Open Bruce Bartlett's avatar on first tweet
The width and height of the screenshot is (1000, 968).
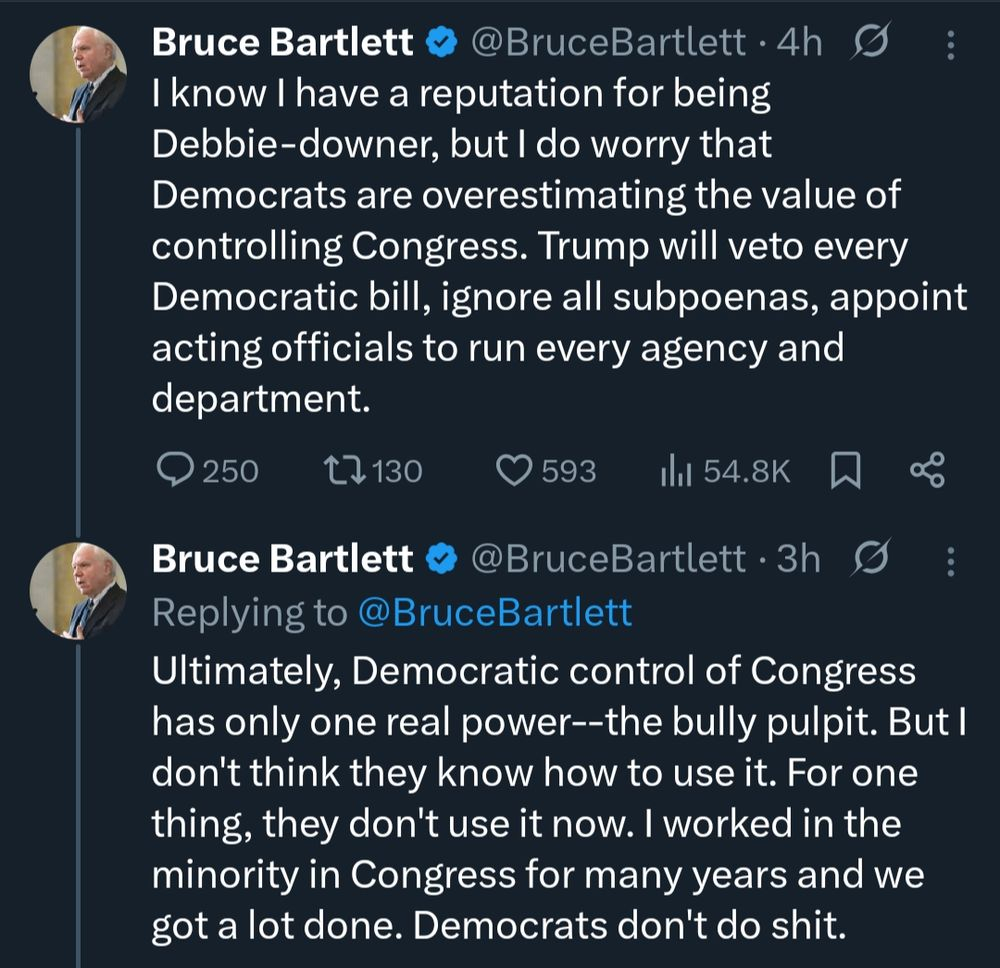pos(79,81)
